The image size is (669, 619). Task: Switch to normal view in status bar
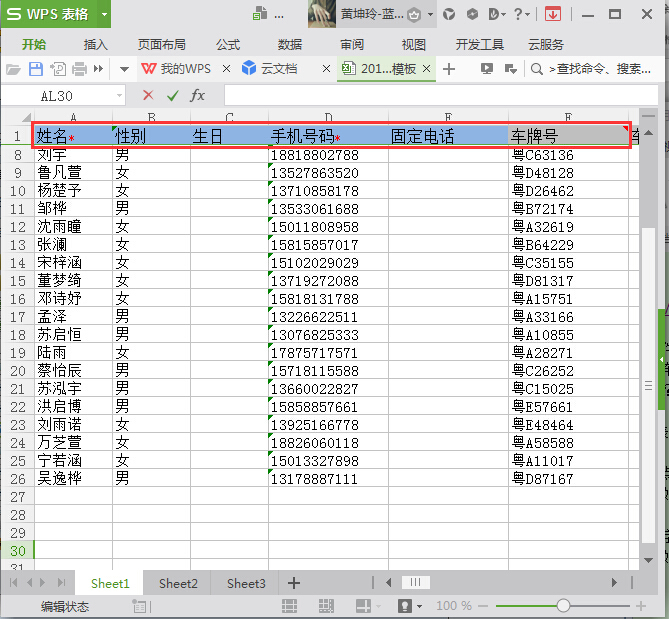[289, 606]
